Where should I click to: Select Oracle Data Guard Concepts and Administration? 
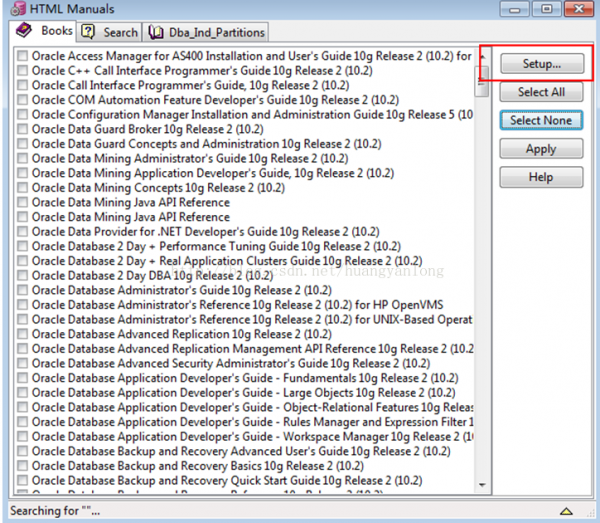(x=207, y=143)
